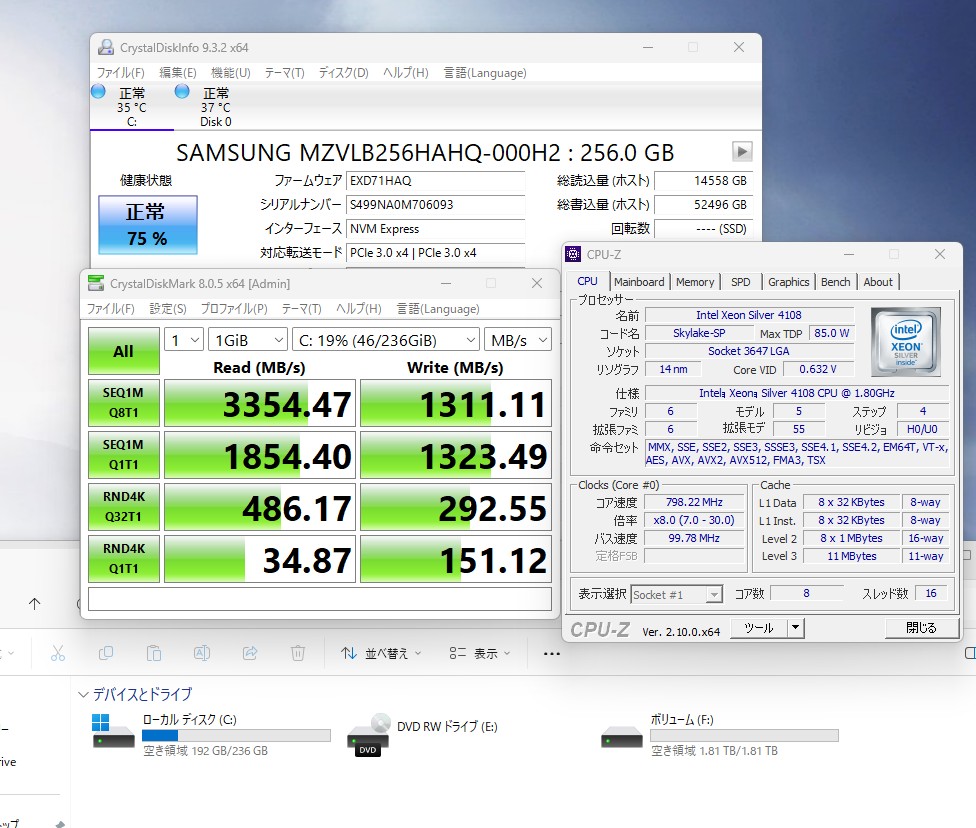Click the CrystalDiskMark title bar icon

[96, 283]
